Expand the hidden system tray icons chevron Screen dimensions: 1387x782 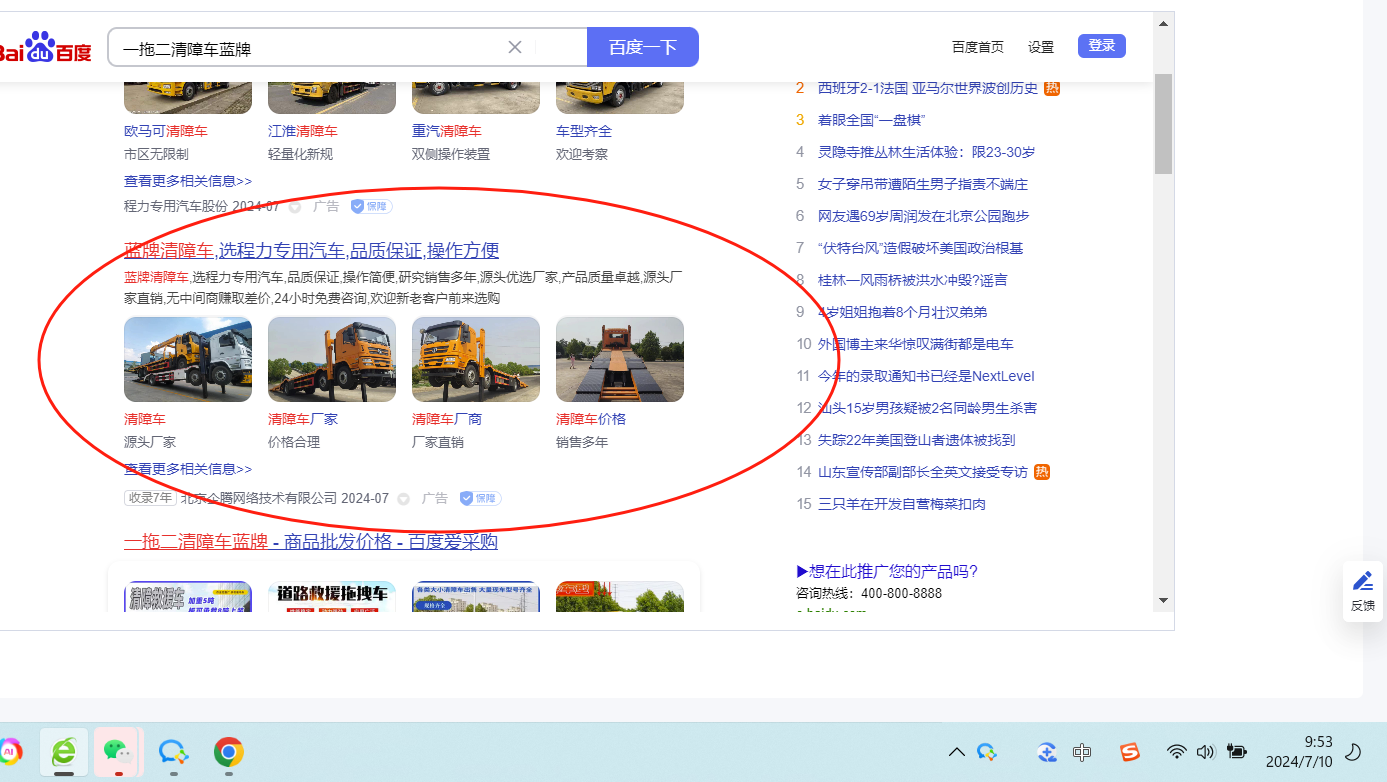[957, 752]
